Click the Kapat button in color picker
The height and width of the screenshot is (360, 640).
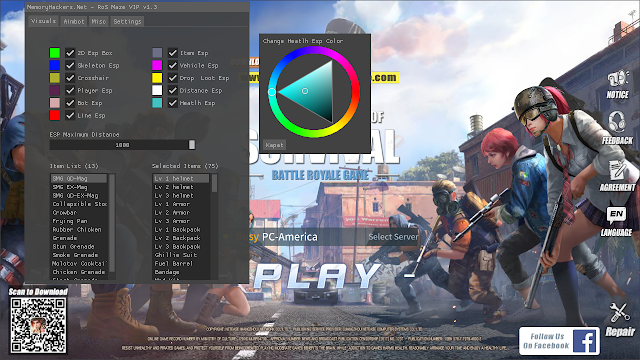click(274, 145)
